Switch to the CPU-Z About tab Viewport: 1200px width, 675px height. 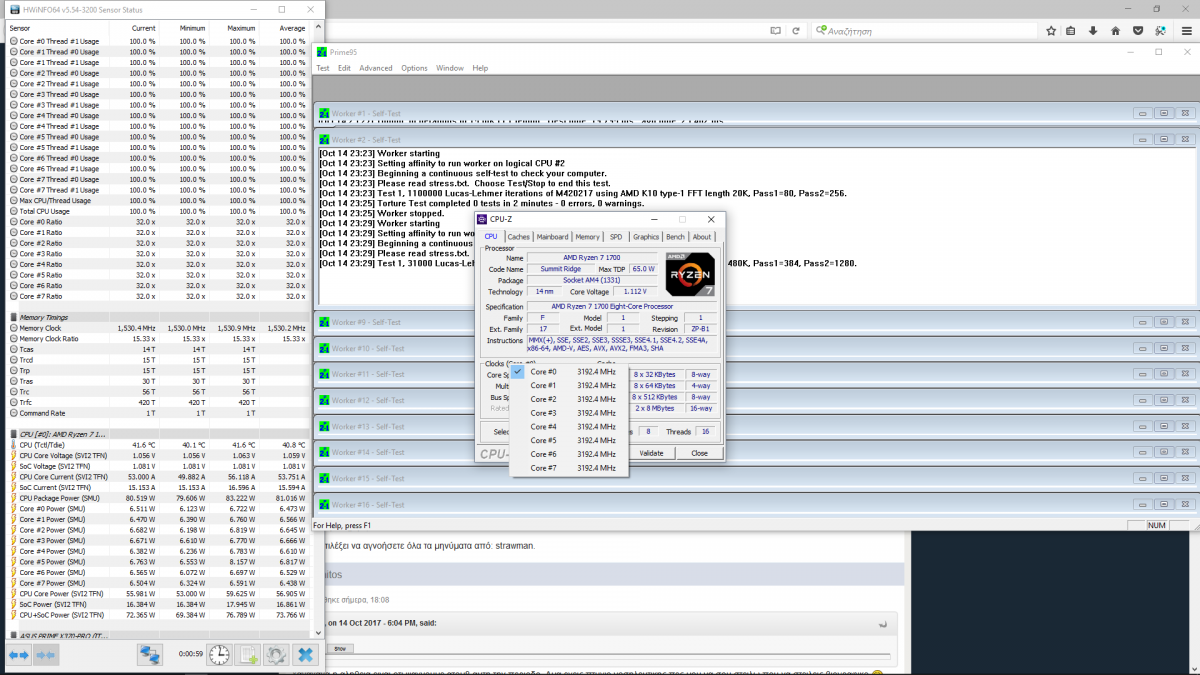pyautogui.click(x=702, y=237)
